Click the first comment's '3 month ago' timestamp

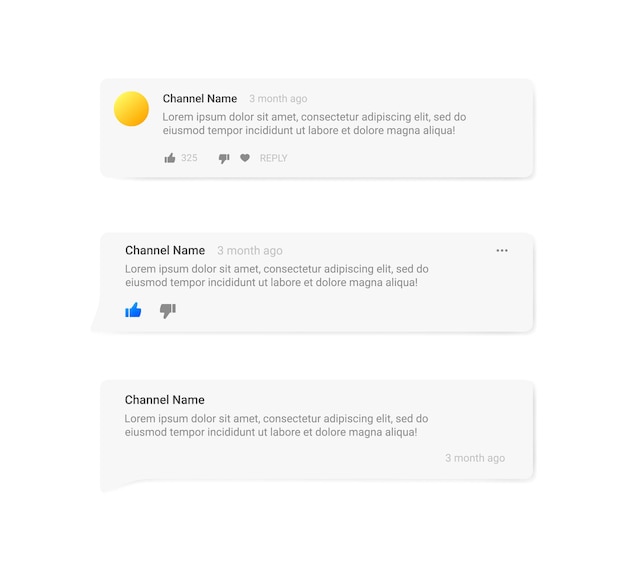click(278, 99)
